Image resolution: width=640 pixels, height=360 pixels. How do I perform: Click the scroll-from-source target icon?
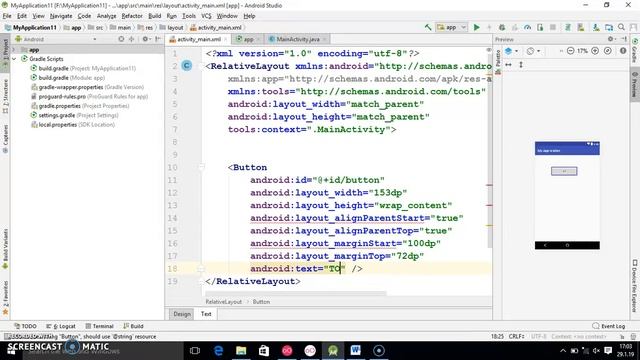click(121, 39)
